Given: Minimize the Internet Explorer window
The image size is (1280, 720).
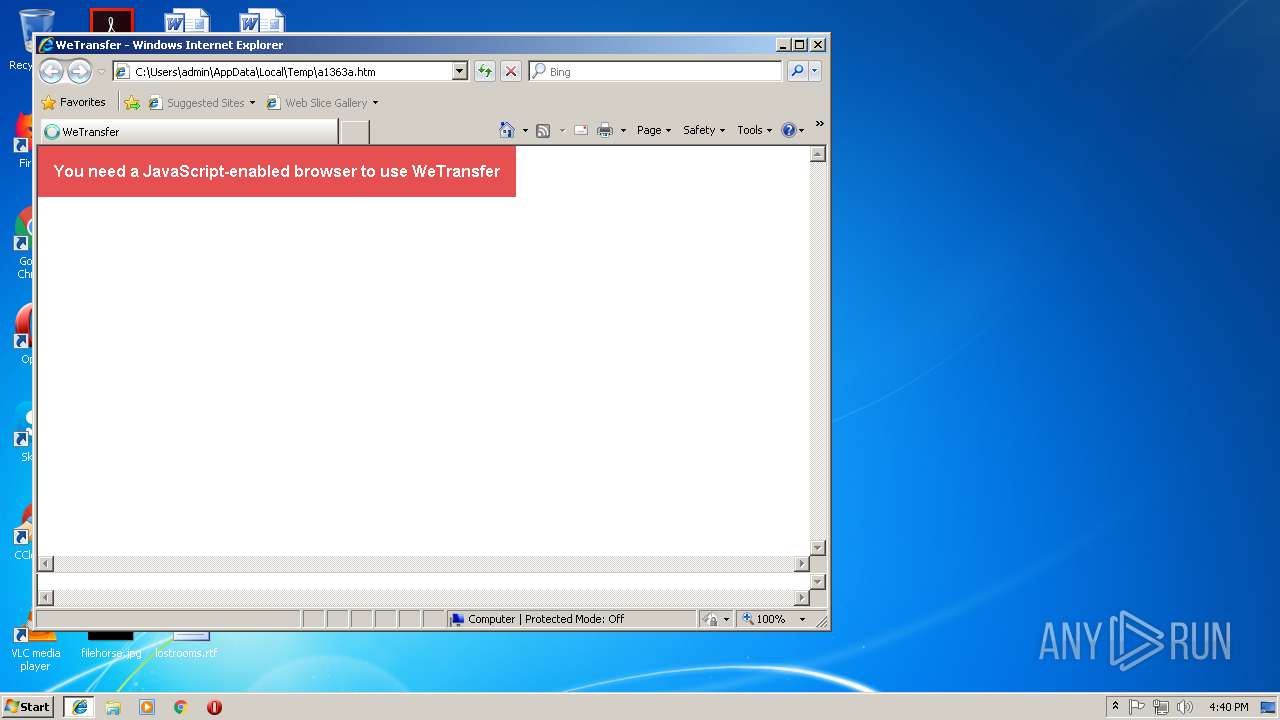Looking at the screenshot, I should pyautogui.click(x=783, y=44).
